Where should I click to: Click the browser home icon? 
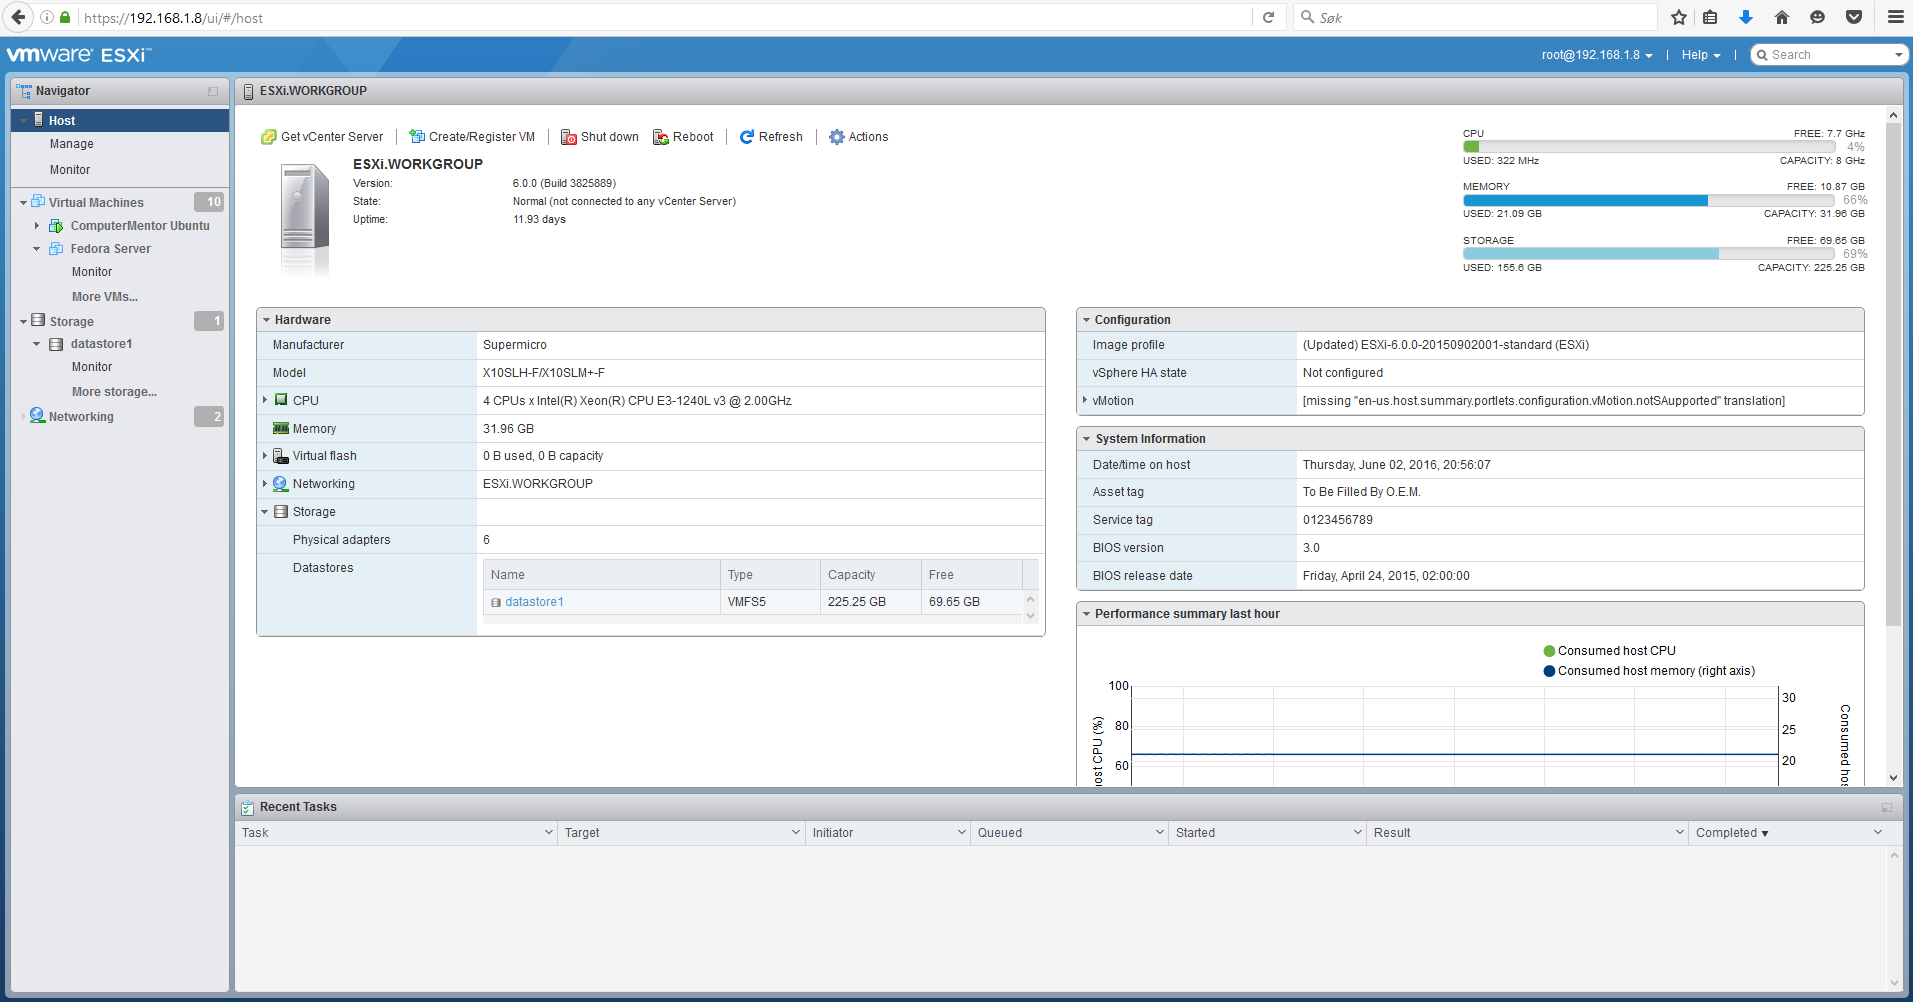(x=1781, y=17)
